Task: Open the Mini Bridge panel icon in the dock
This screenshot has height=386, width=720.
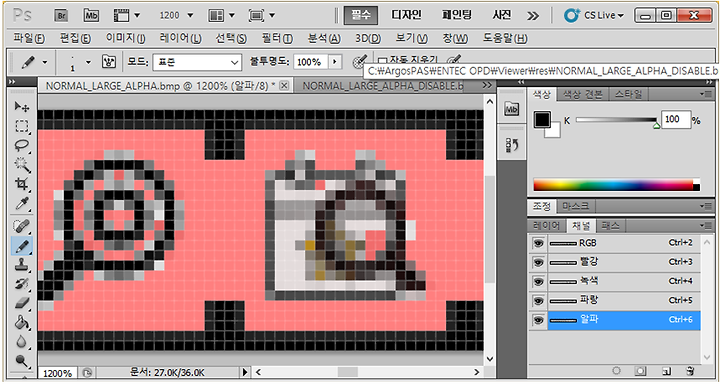Action: point(512,109)
